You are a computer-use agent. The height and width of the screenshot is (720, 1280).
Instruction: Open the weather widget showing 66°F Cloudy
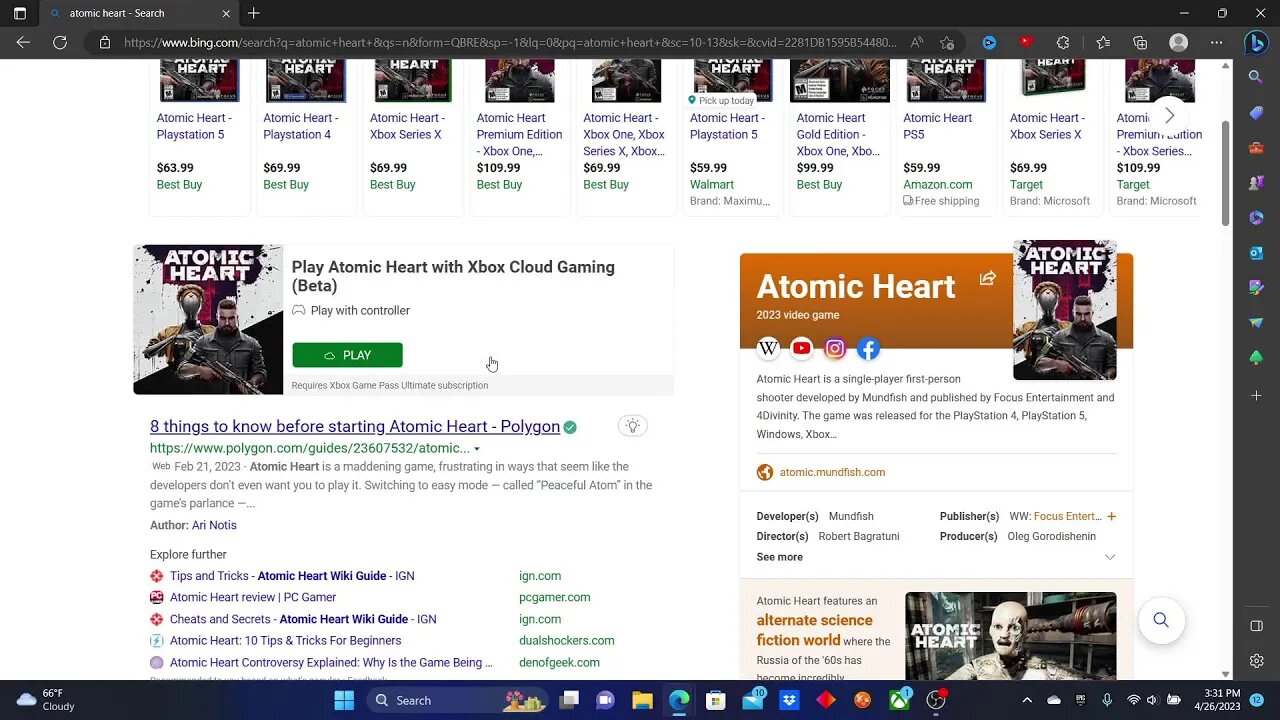click(46, 700)
